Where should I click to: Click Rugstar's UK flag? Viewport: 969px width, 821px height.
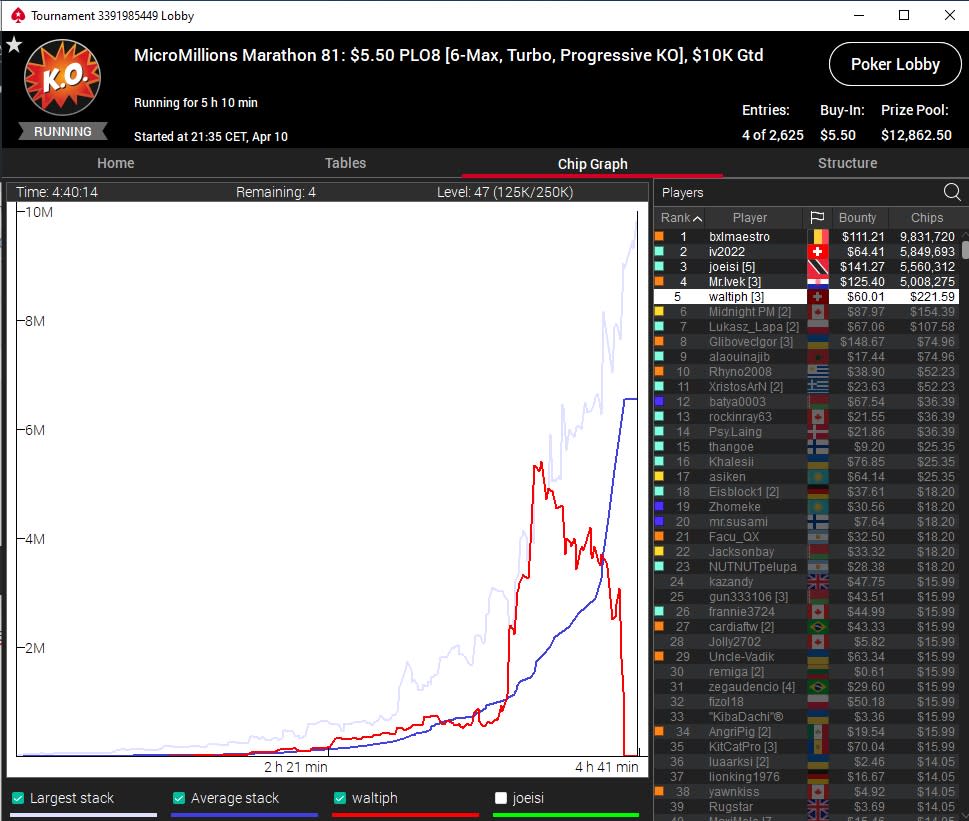point(818,806)
